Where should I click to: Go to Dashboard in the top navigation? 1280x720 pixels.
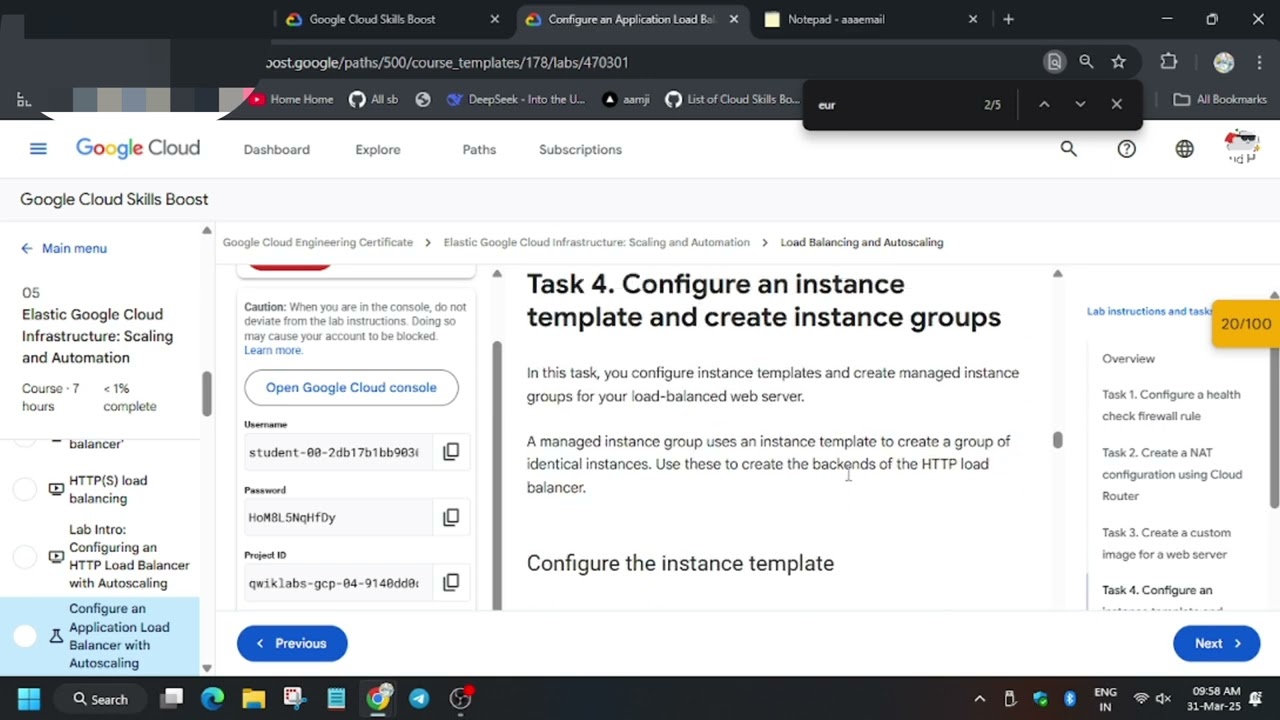point(277,149)
